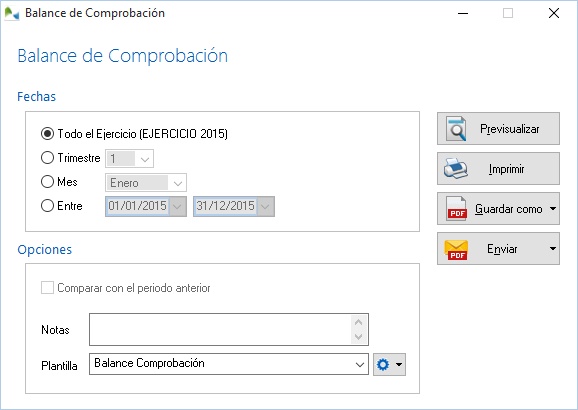Click the Previsualizar magnifier icon
Screen dimensions: 578x410
tap(456, 129)
